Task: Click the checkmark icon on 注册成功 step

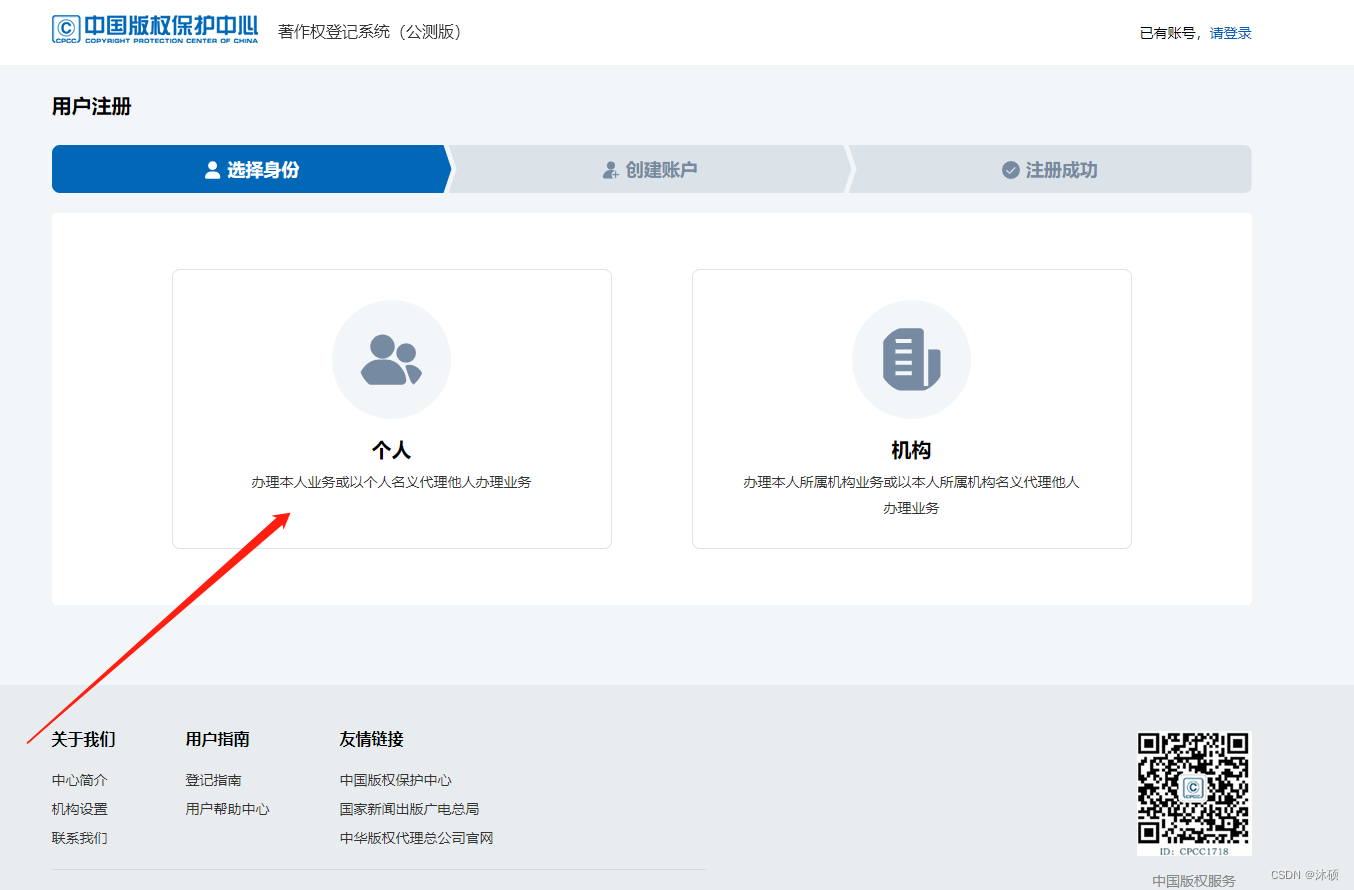Action: 1009,169
